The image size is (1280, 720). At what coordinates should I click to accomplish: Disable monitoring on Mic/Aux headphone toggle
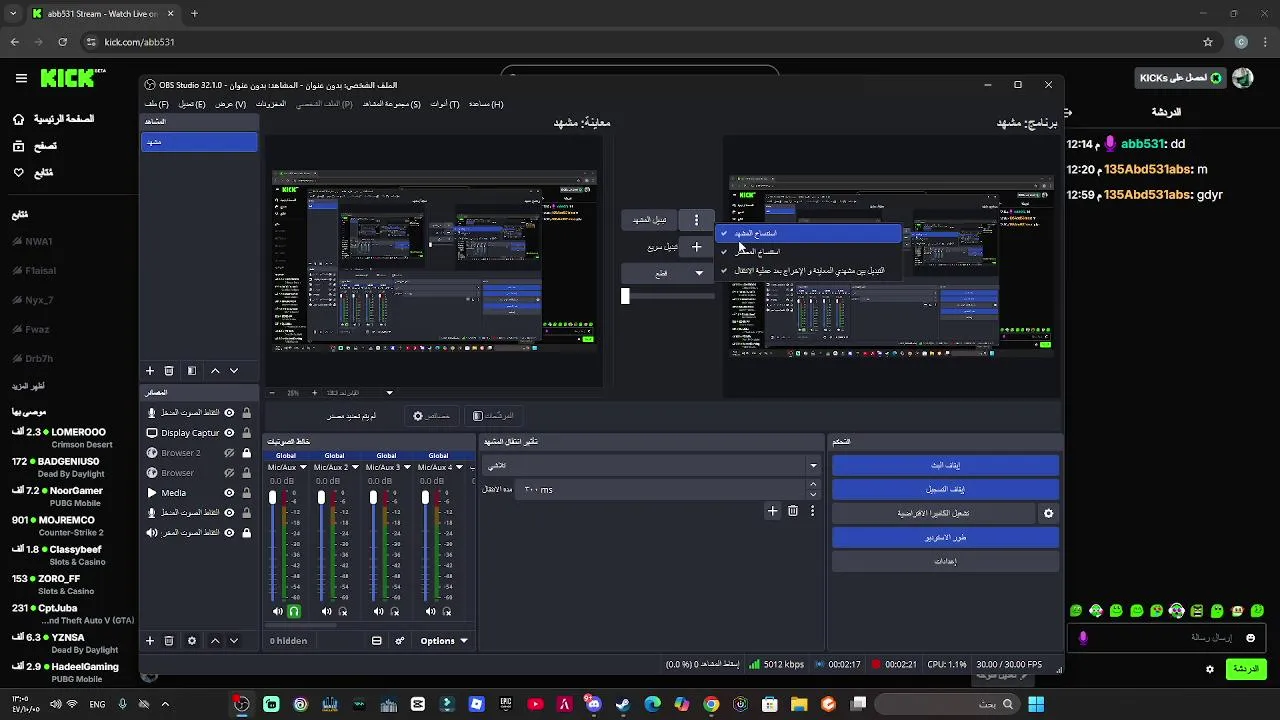click(294, 612)
